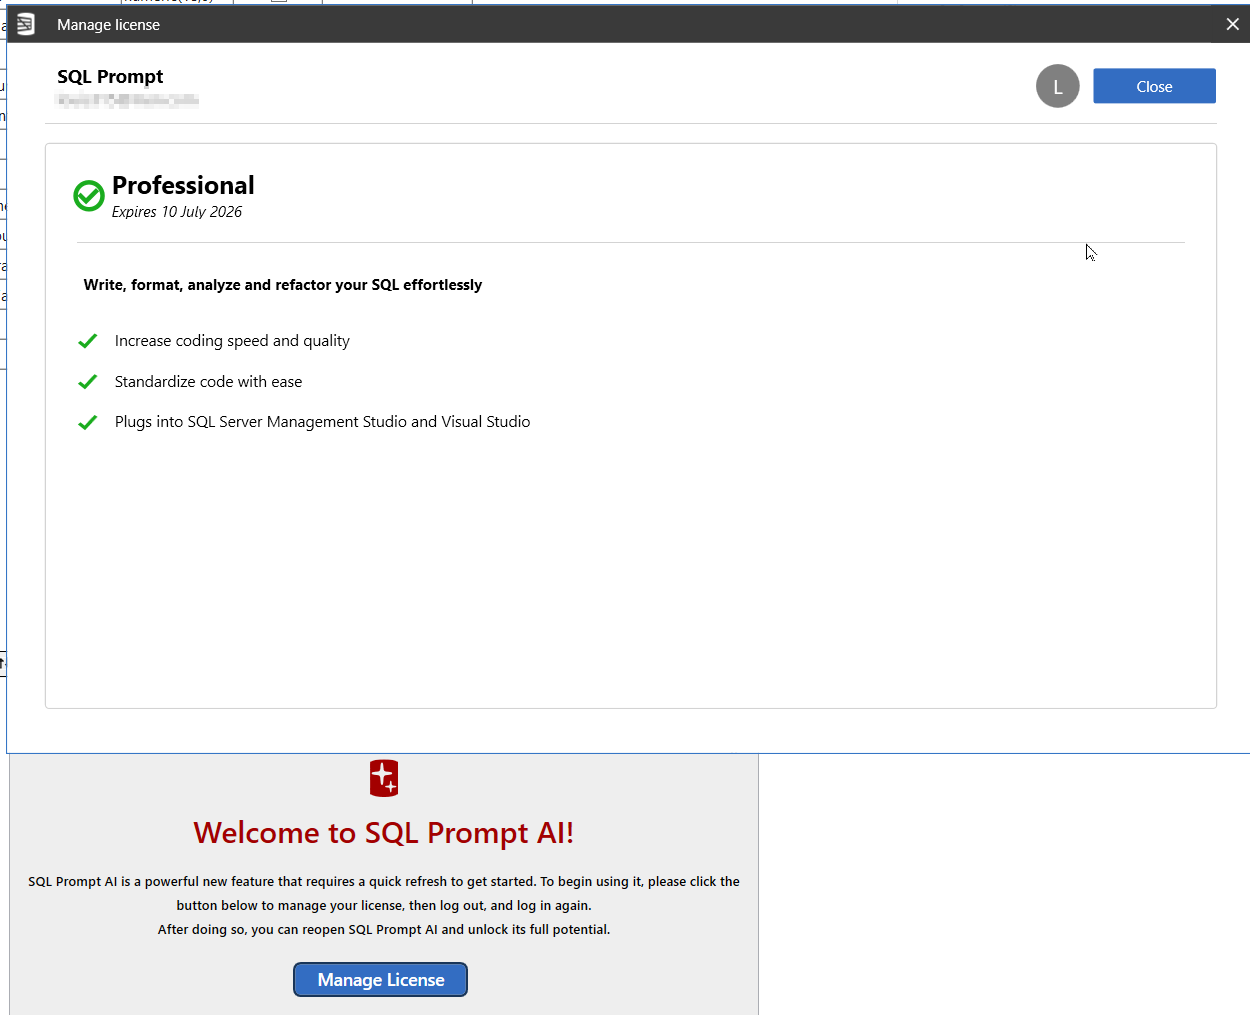Open license settings via Manage License button
Screen dimensions: 1250x1015
380,980
